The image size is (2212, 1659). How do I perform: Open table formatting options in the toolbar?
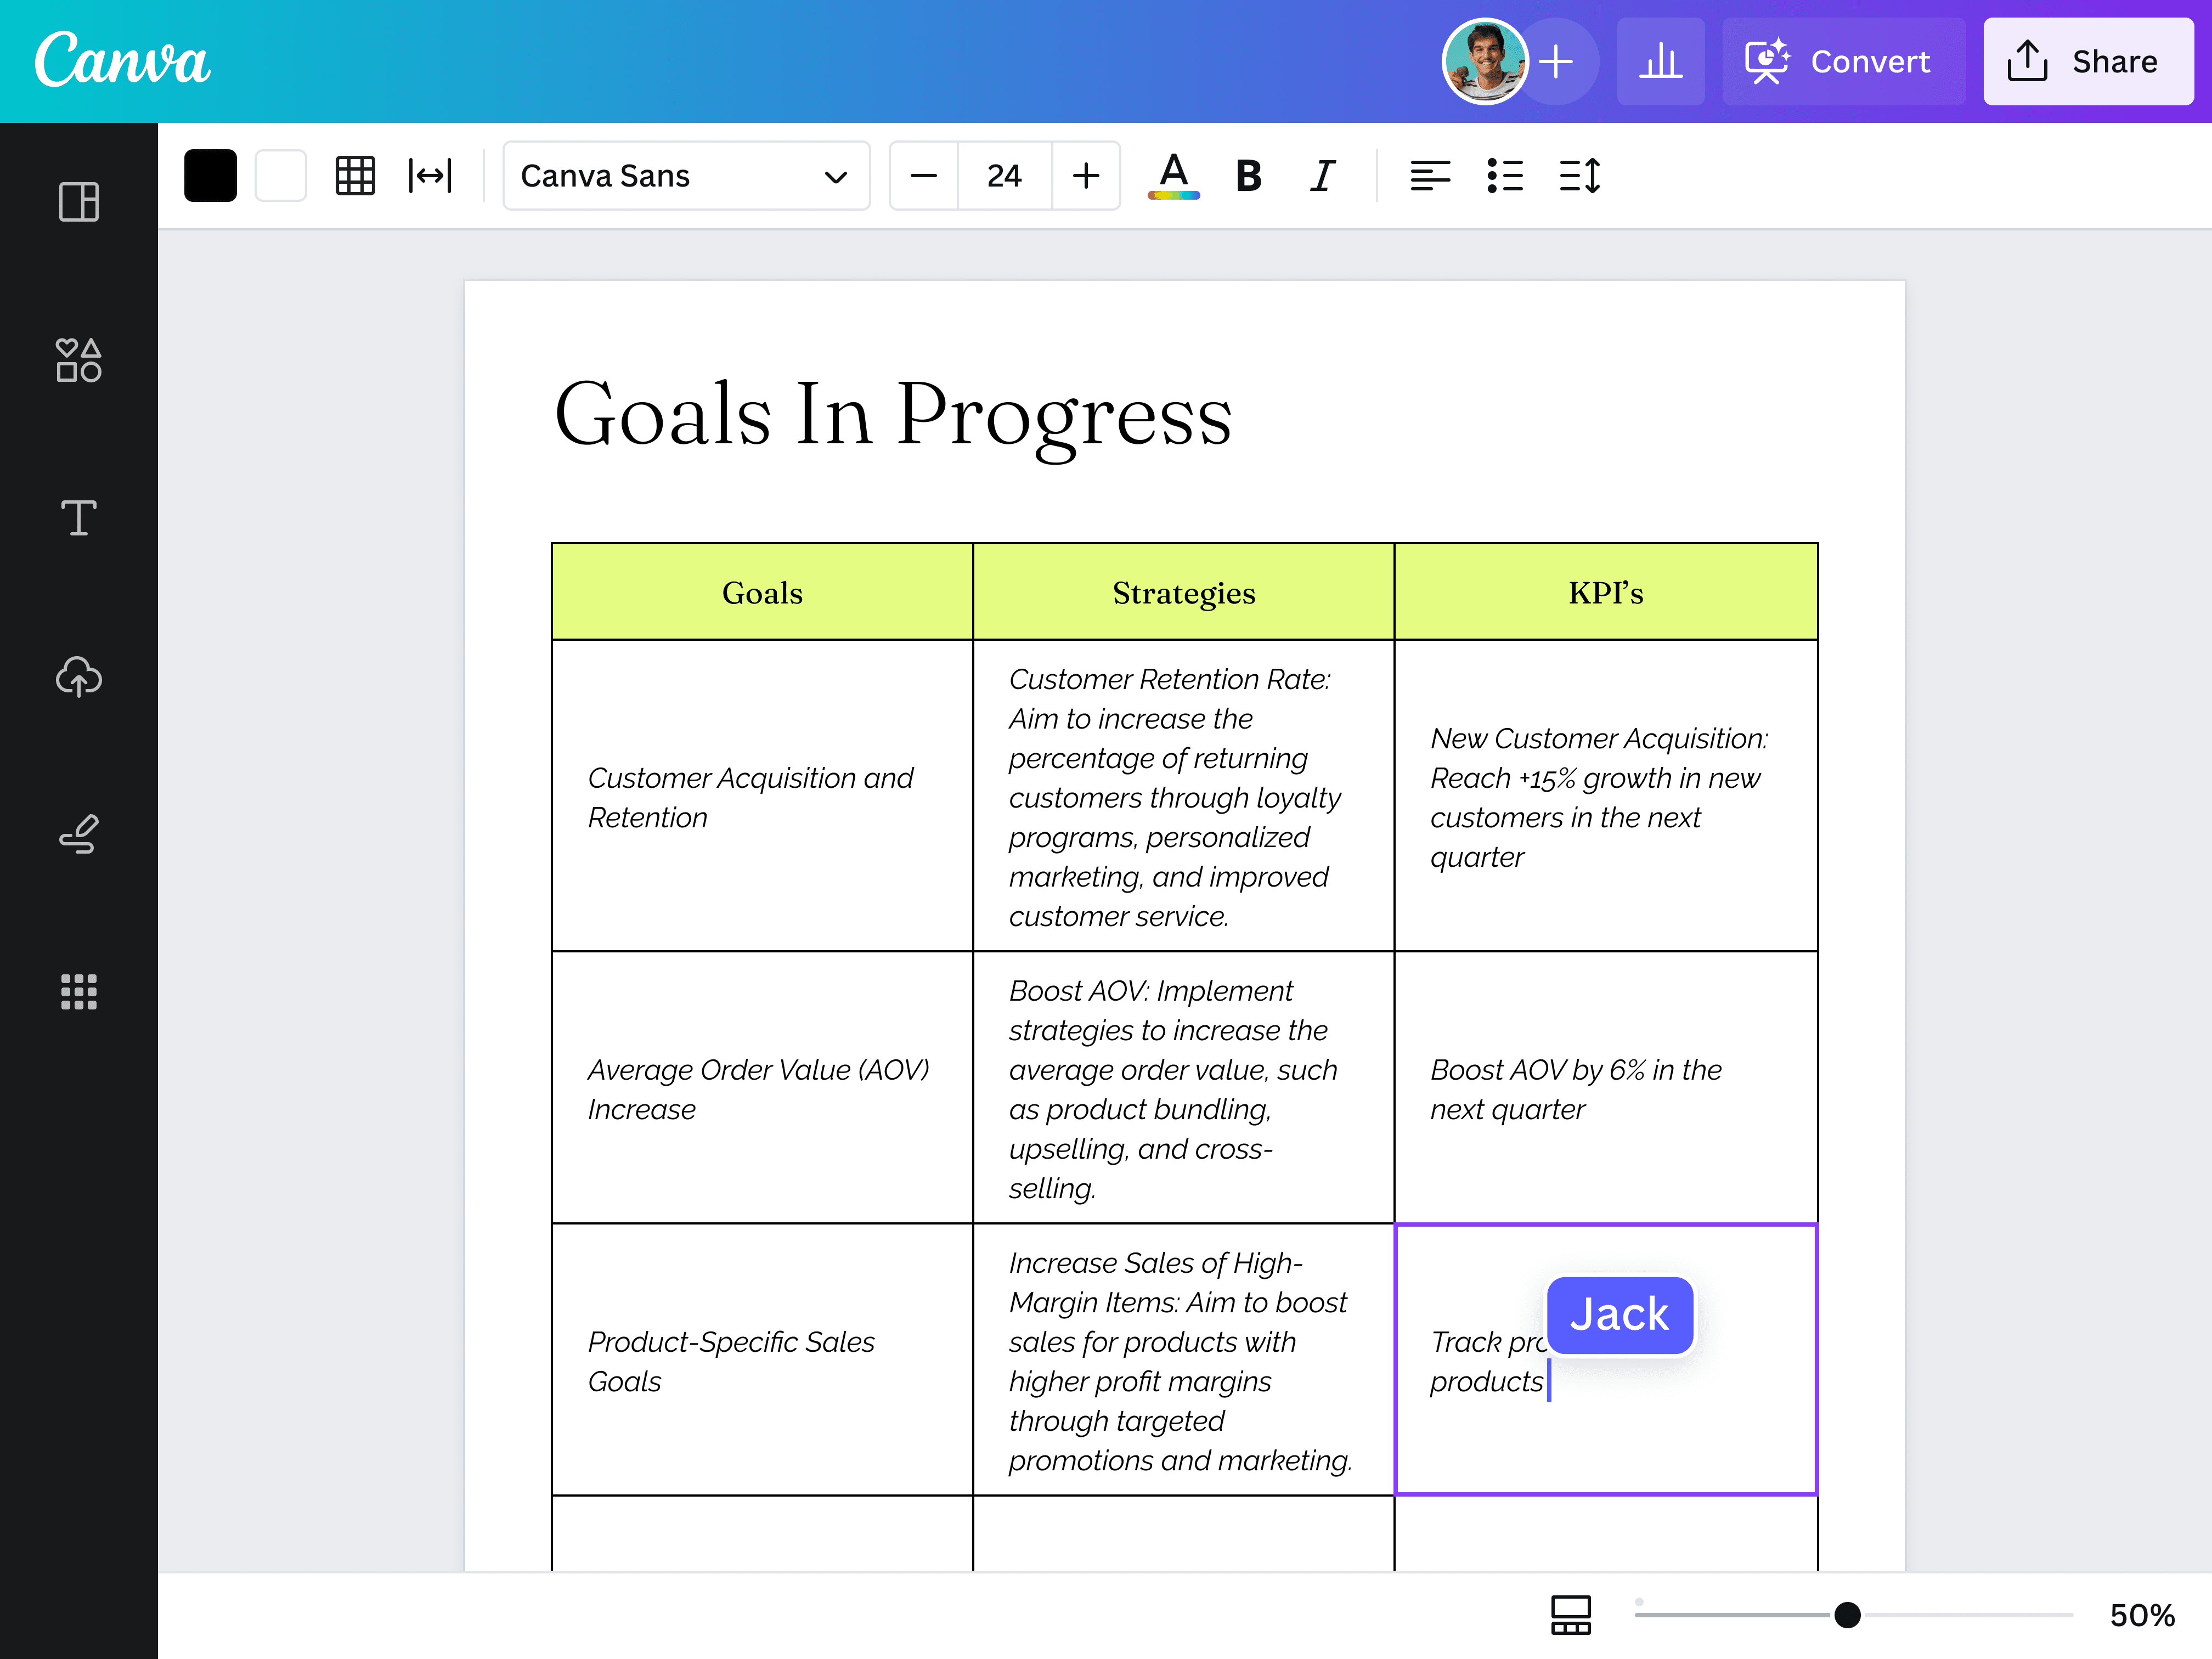(x=355, y=175)
